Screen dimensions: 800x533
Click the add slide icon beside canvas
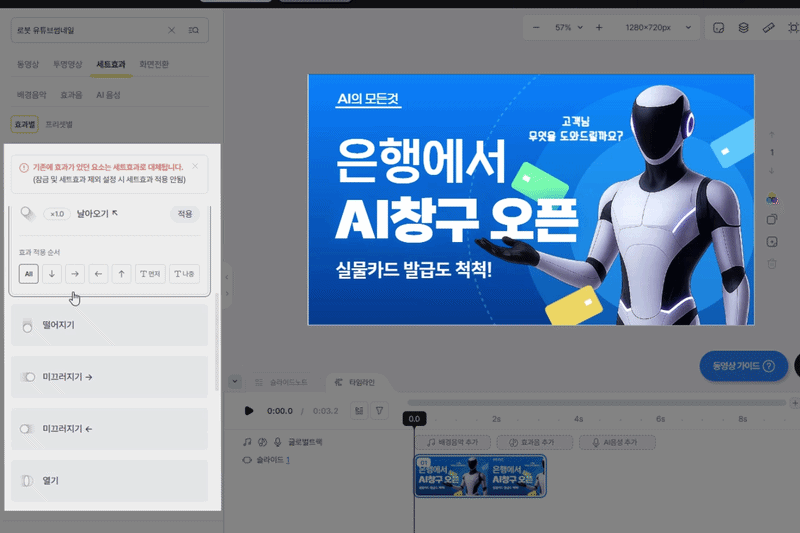coord(772,242)
